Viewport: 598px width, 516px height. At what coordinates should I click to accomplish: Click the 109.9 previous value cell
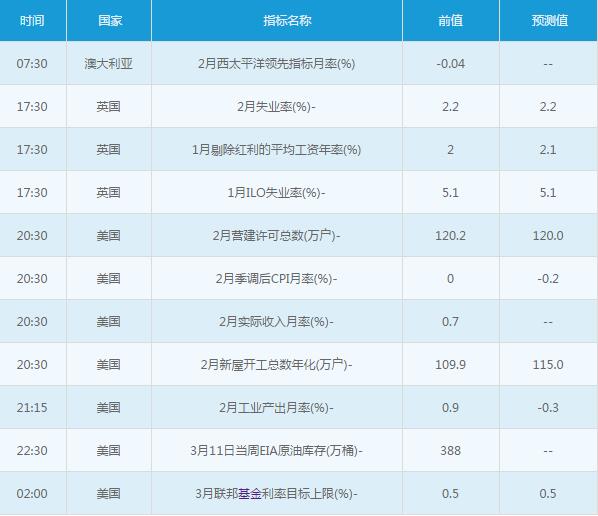tap(450, 365)
